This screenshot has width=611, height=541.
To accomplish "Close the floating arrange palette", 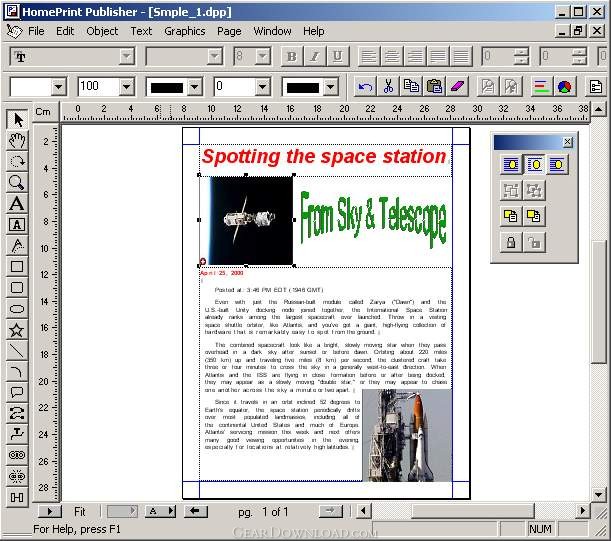I will point(568,142).
